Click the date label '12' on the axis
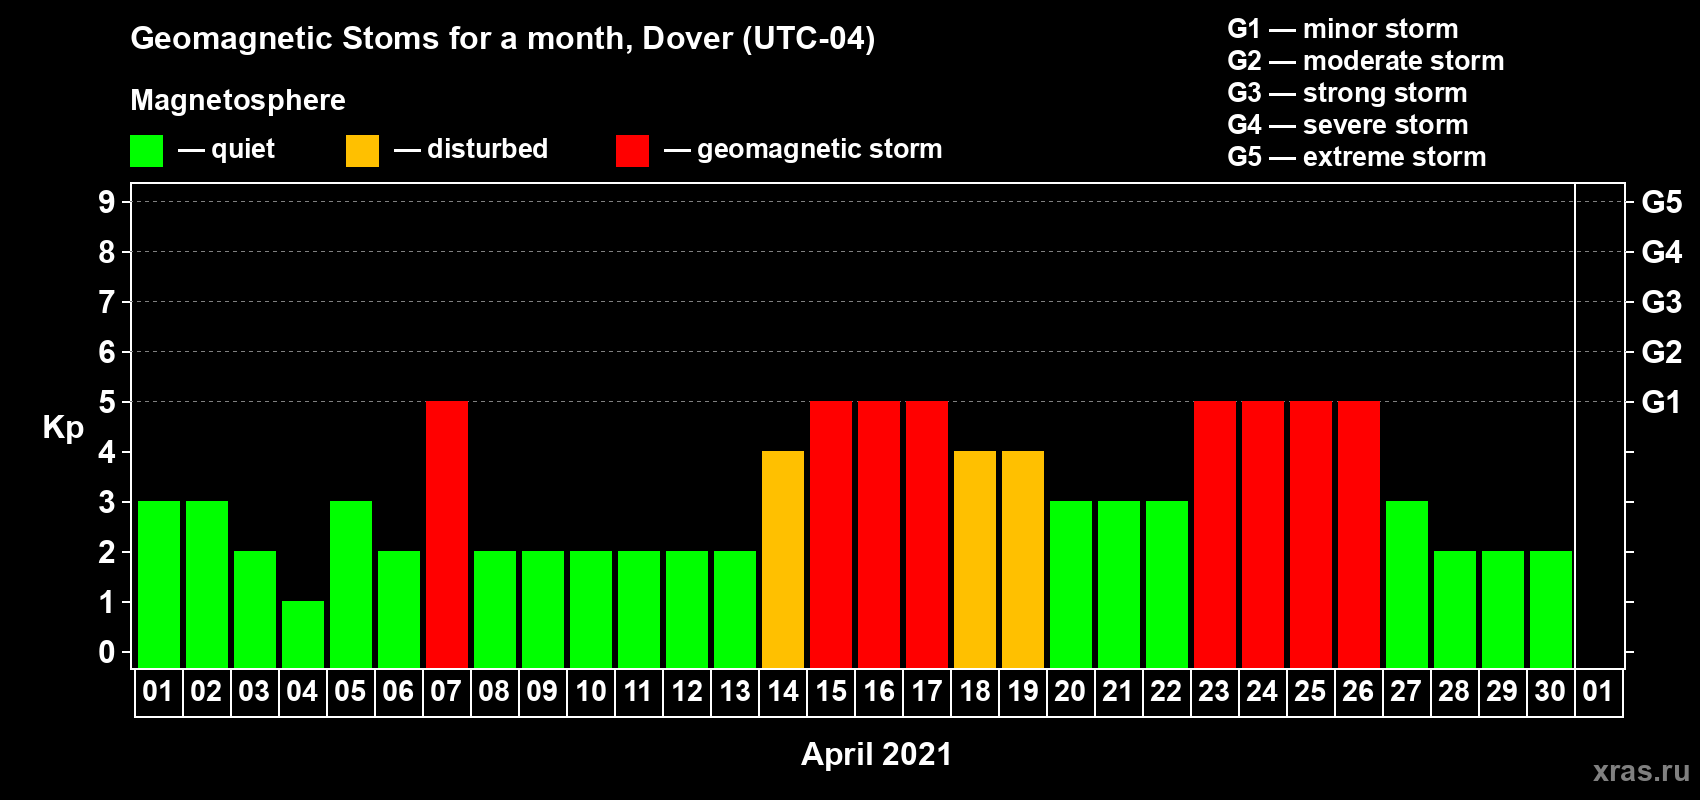This screenshot has width=1700, height=800. click(x=687, y=692)
